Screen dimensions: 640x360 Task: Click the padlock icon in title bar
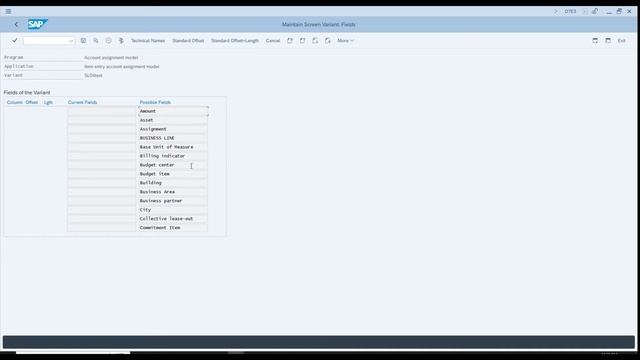pos(595,11)
